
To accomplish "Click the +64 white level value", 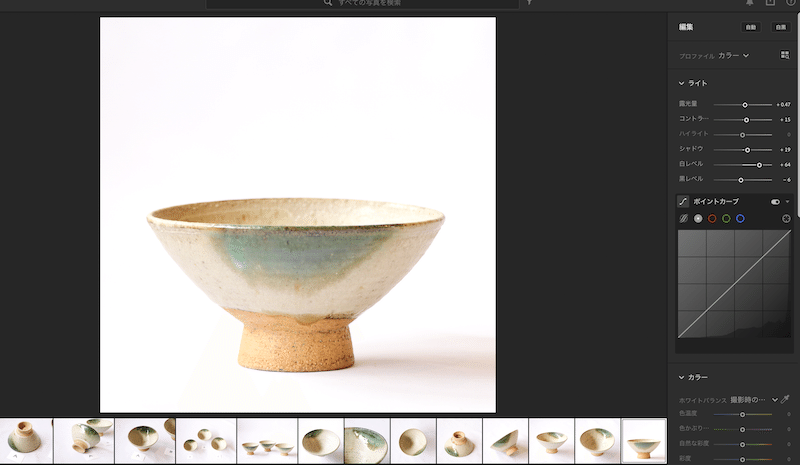I will 785,165.
